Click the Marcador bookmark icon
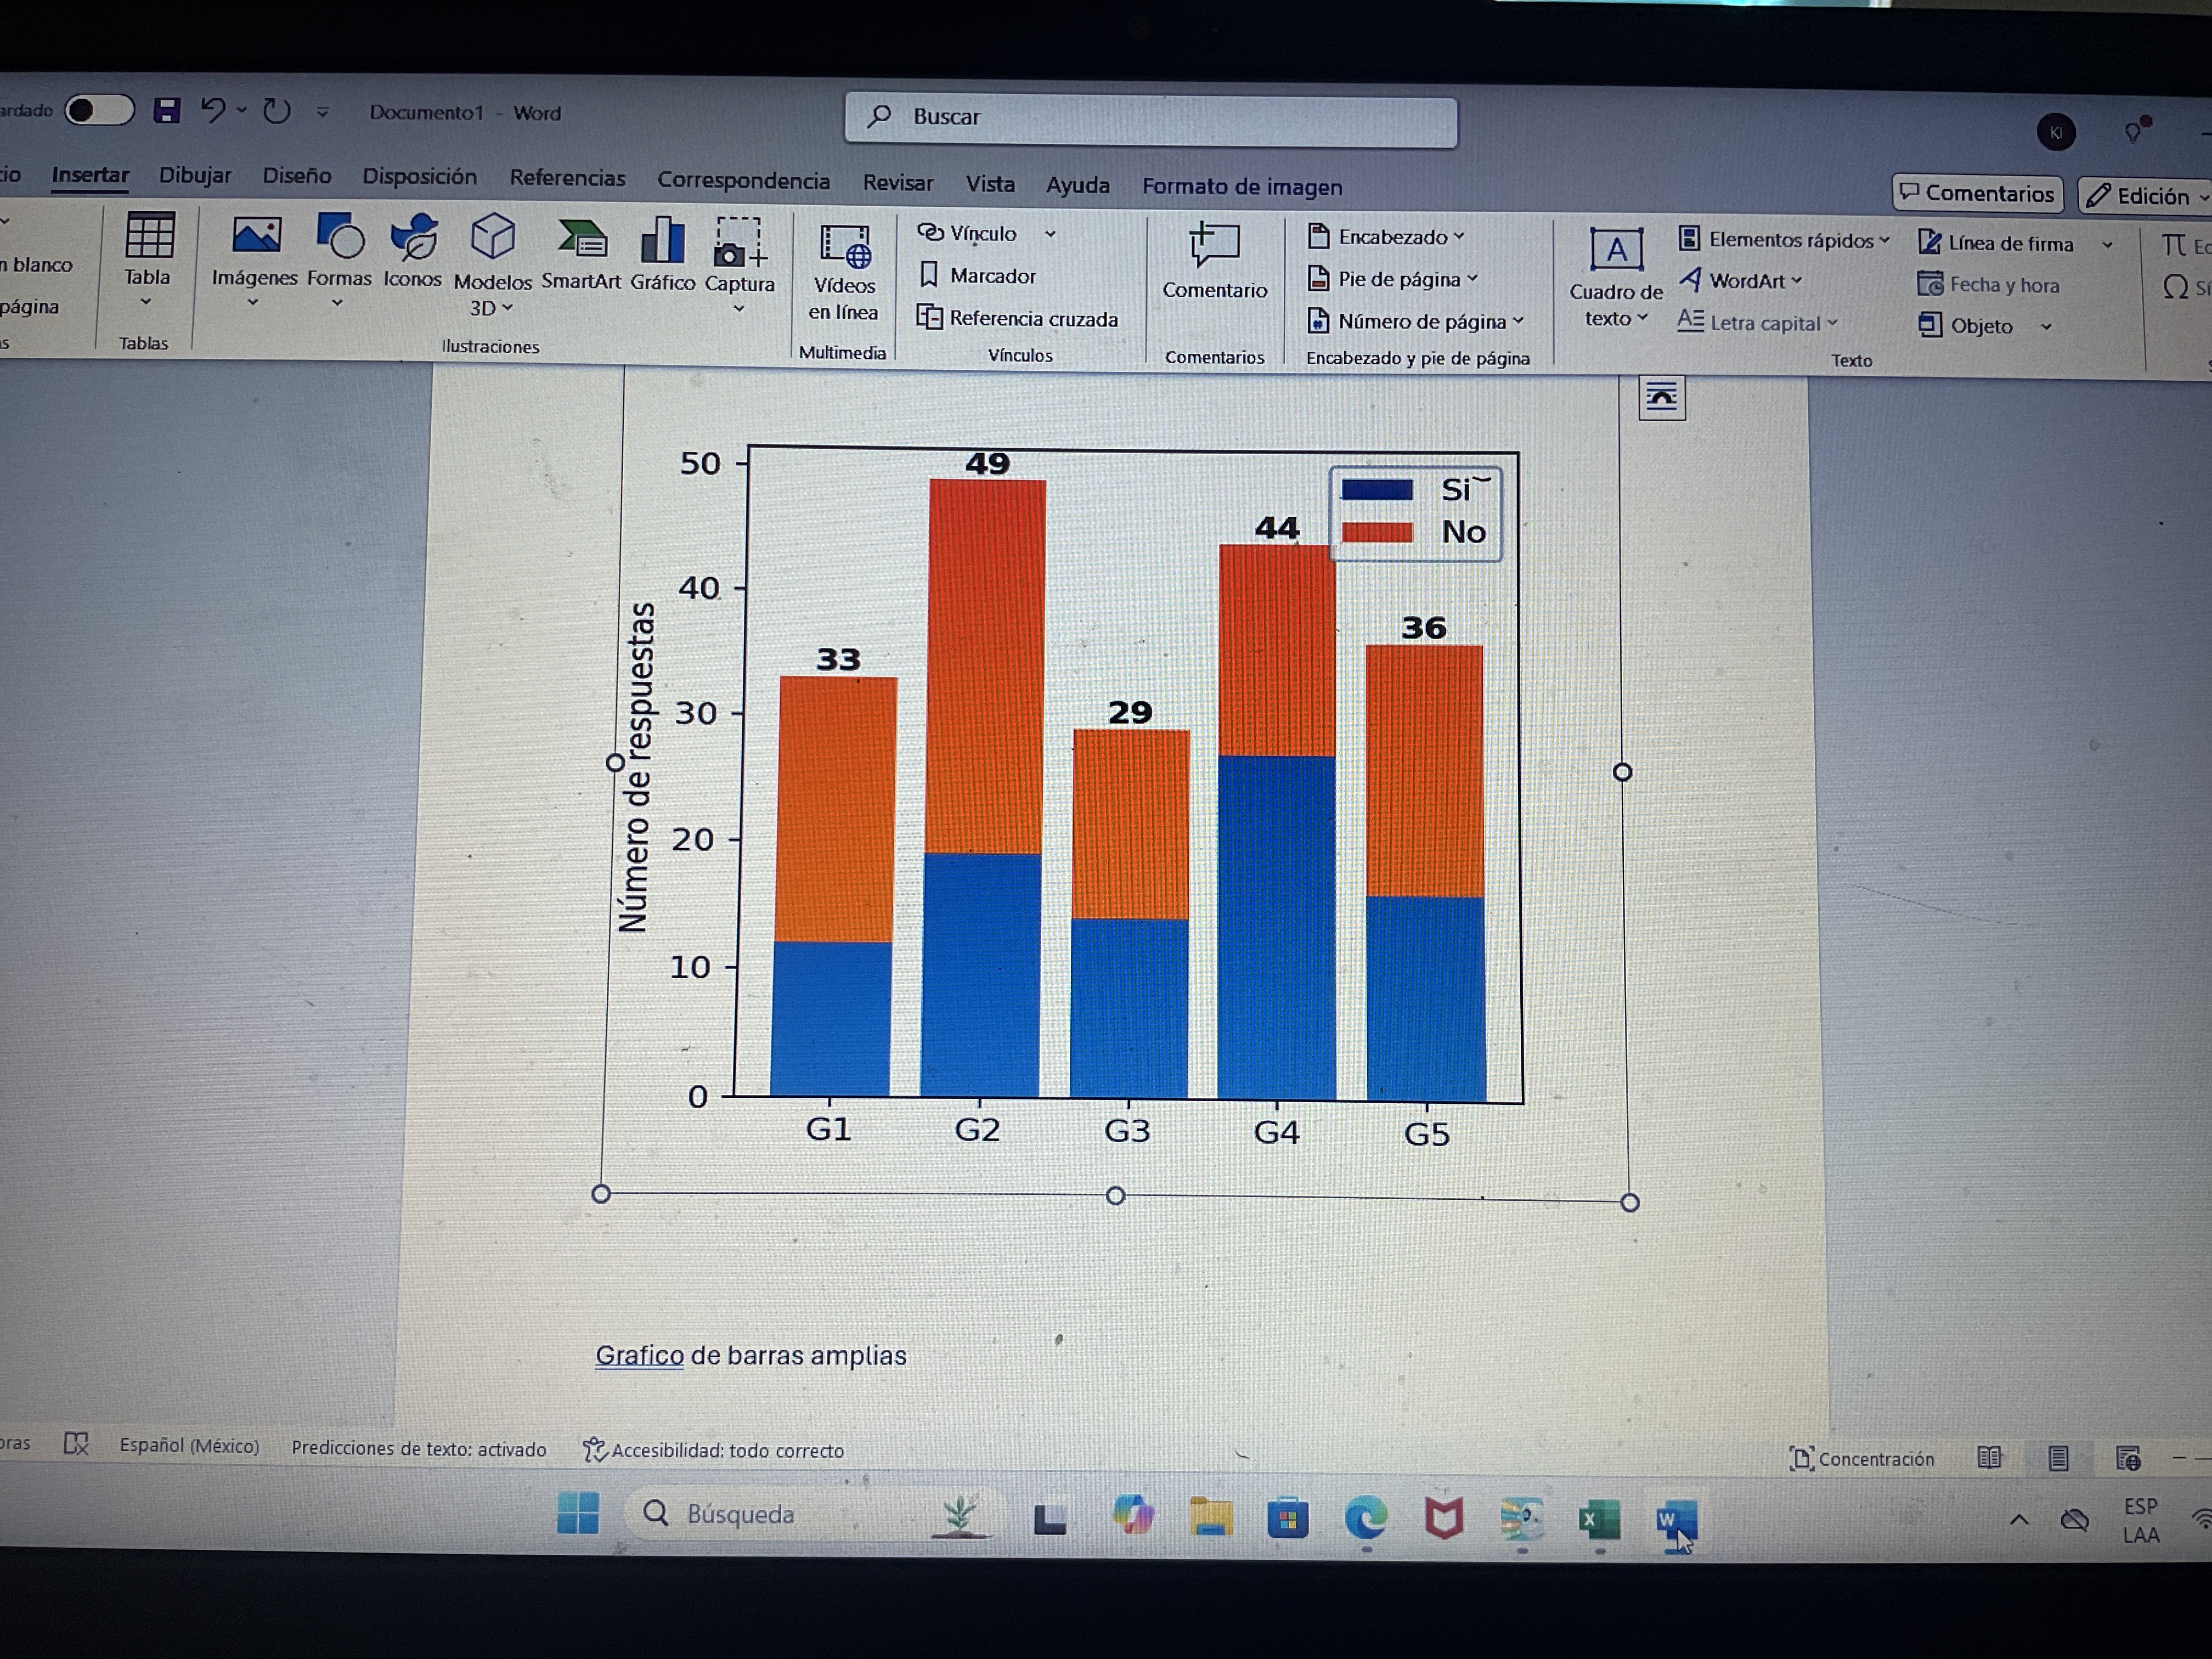Screen dimensions: 2212x1659 pos(929,275)
